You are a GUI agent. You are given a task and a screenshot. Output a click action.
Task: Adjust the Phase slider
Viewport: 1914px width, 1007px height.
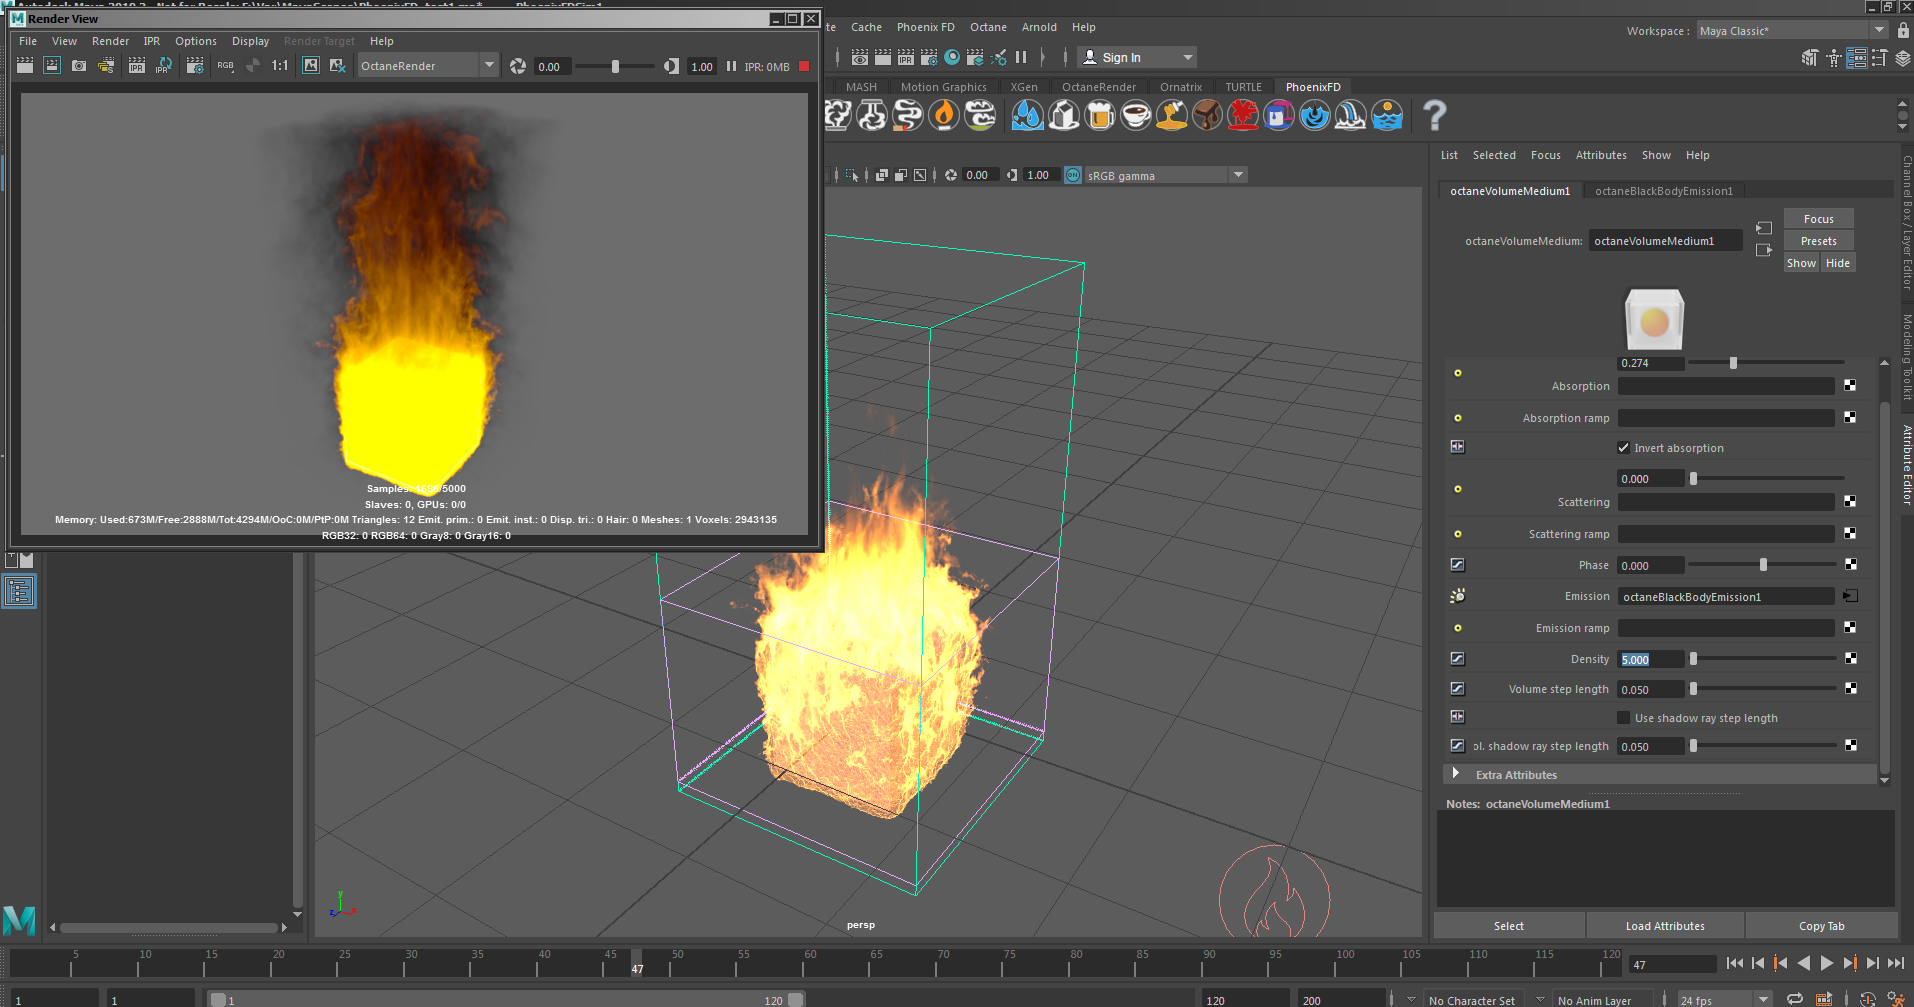[1763, 565]
